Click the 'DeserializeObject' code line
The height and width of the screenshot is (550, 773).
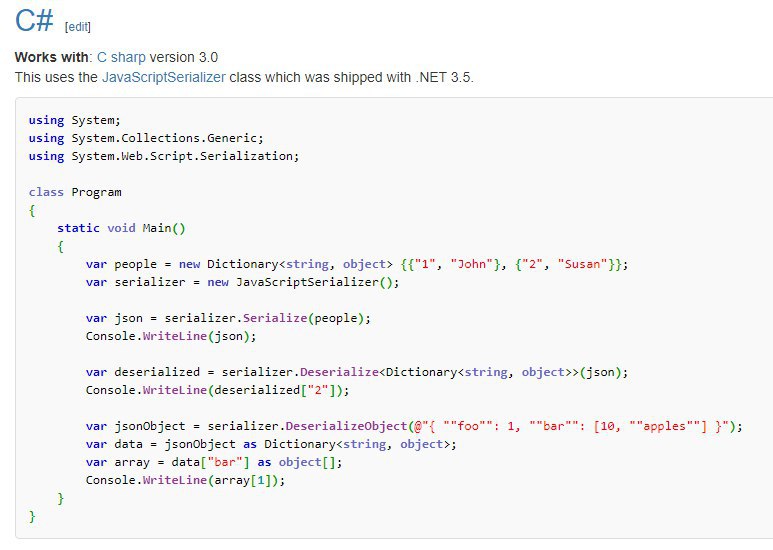point(414,426)
